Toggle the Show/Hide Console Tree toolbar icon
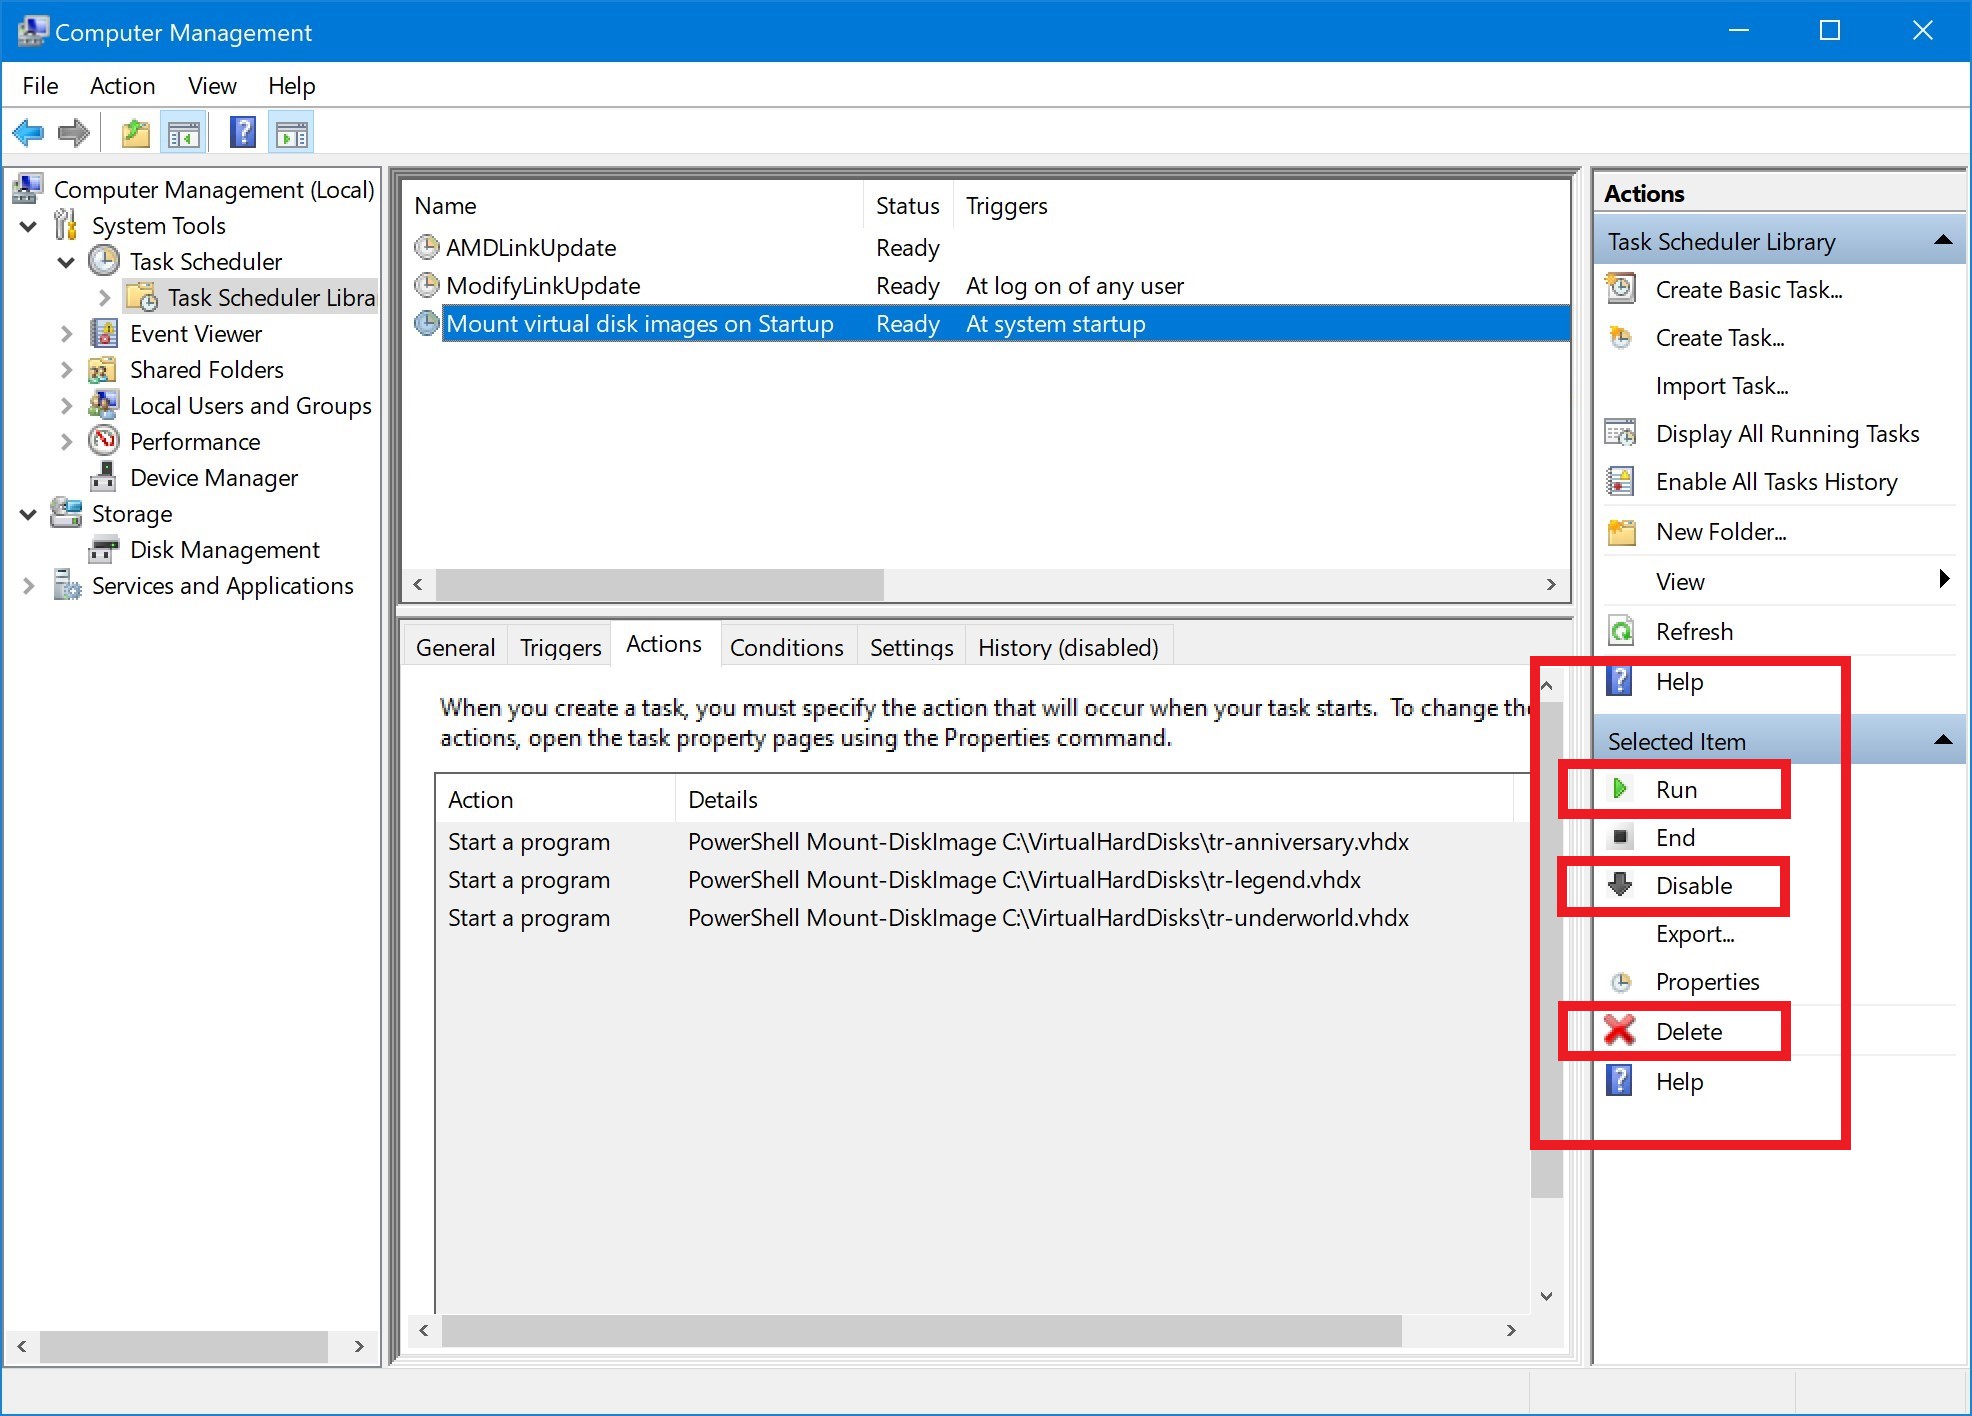 click(x=184, y=133)
